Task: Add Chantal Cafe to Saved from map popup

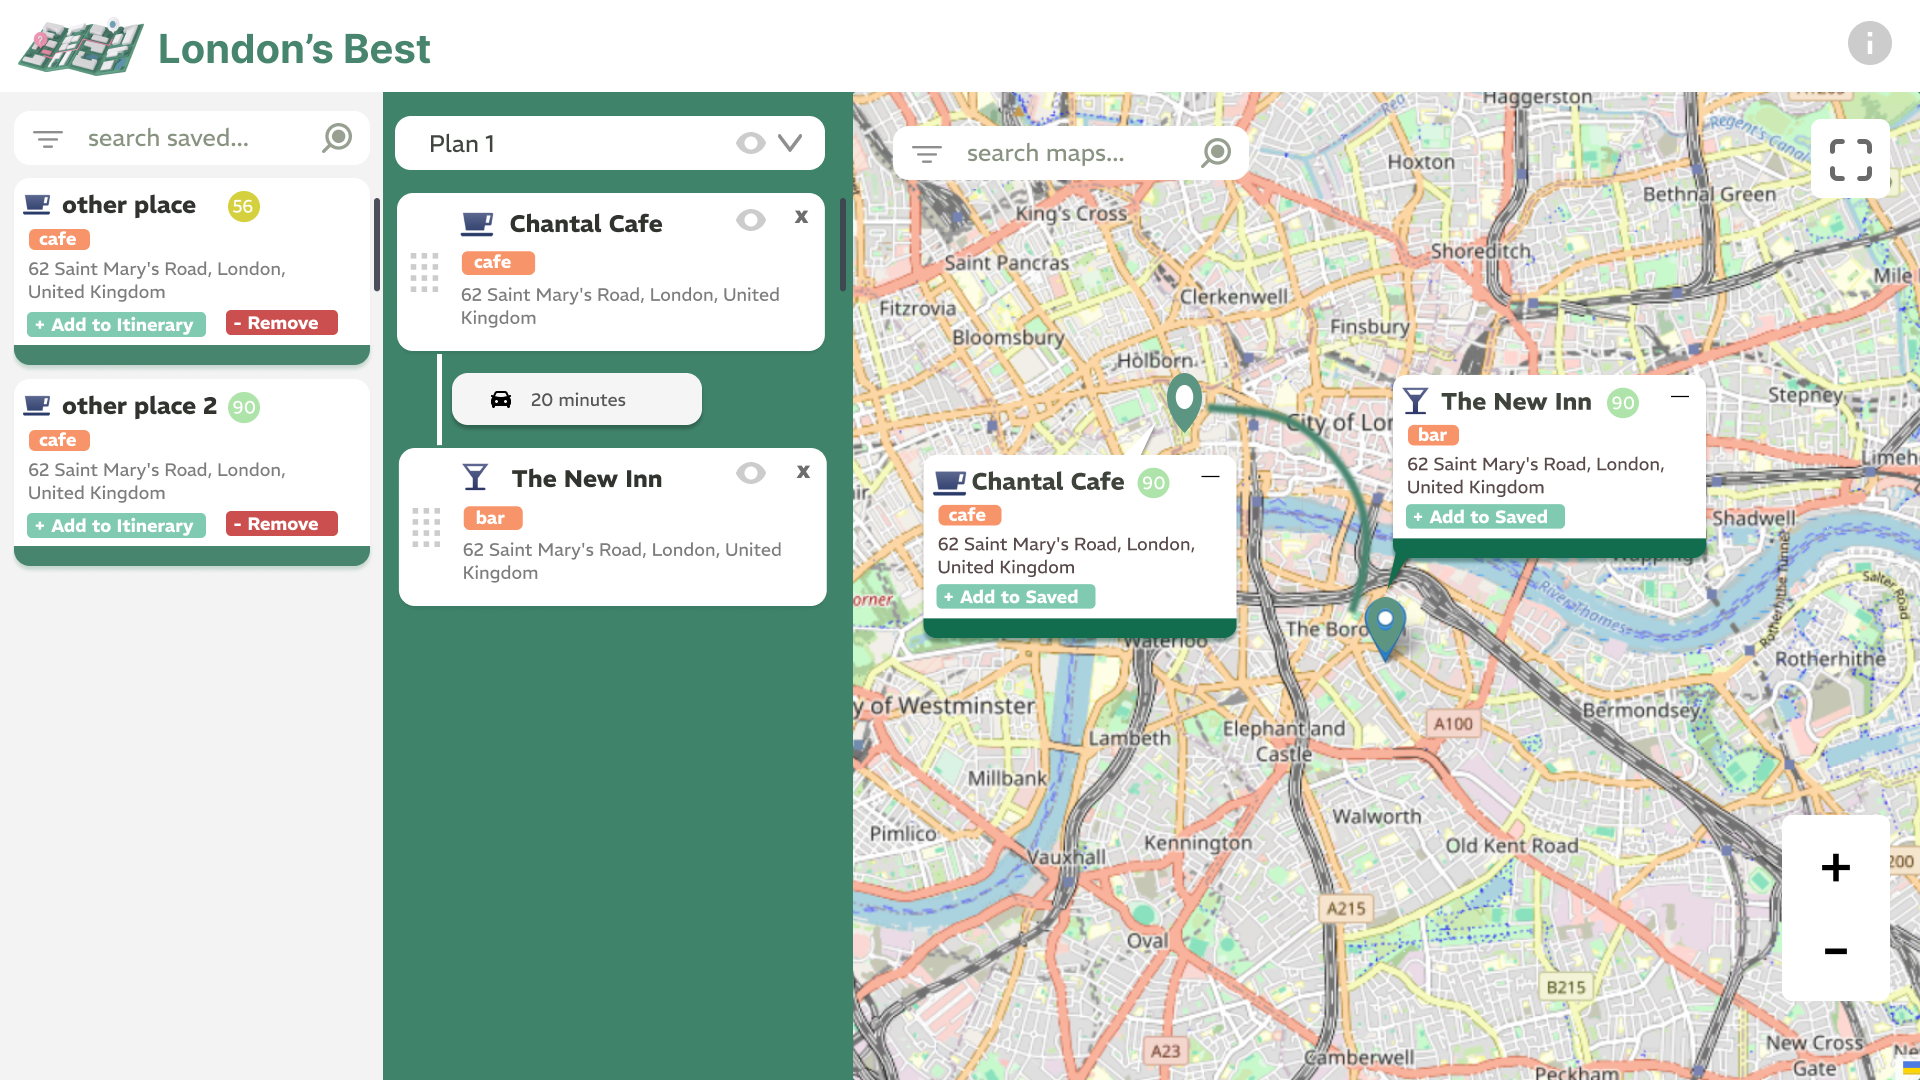Action: click(1015, 596)
